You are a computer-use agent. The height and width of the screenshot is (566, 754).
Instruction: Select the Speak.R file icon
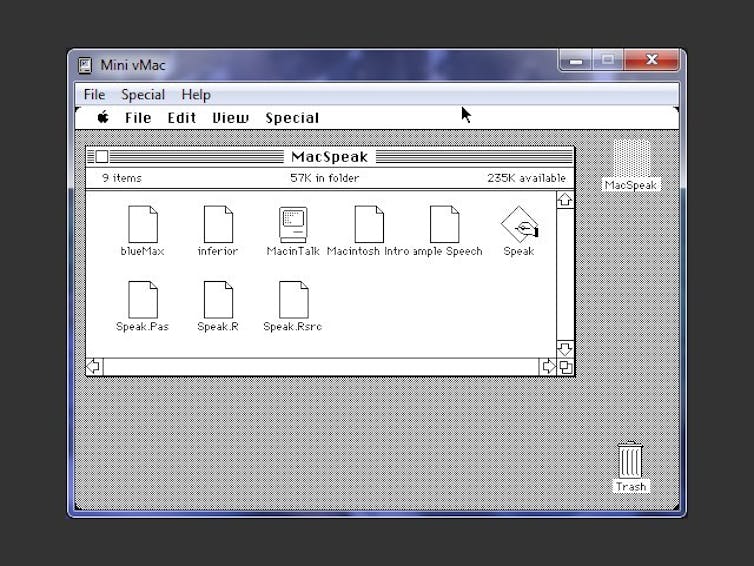(x=218, y=299)
